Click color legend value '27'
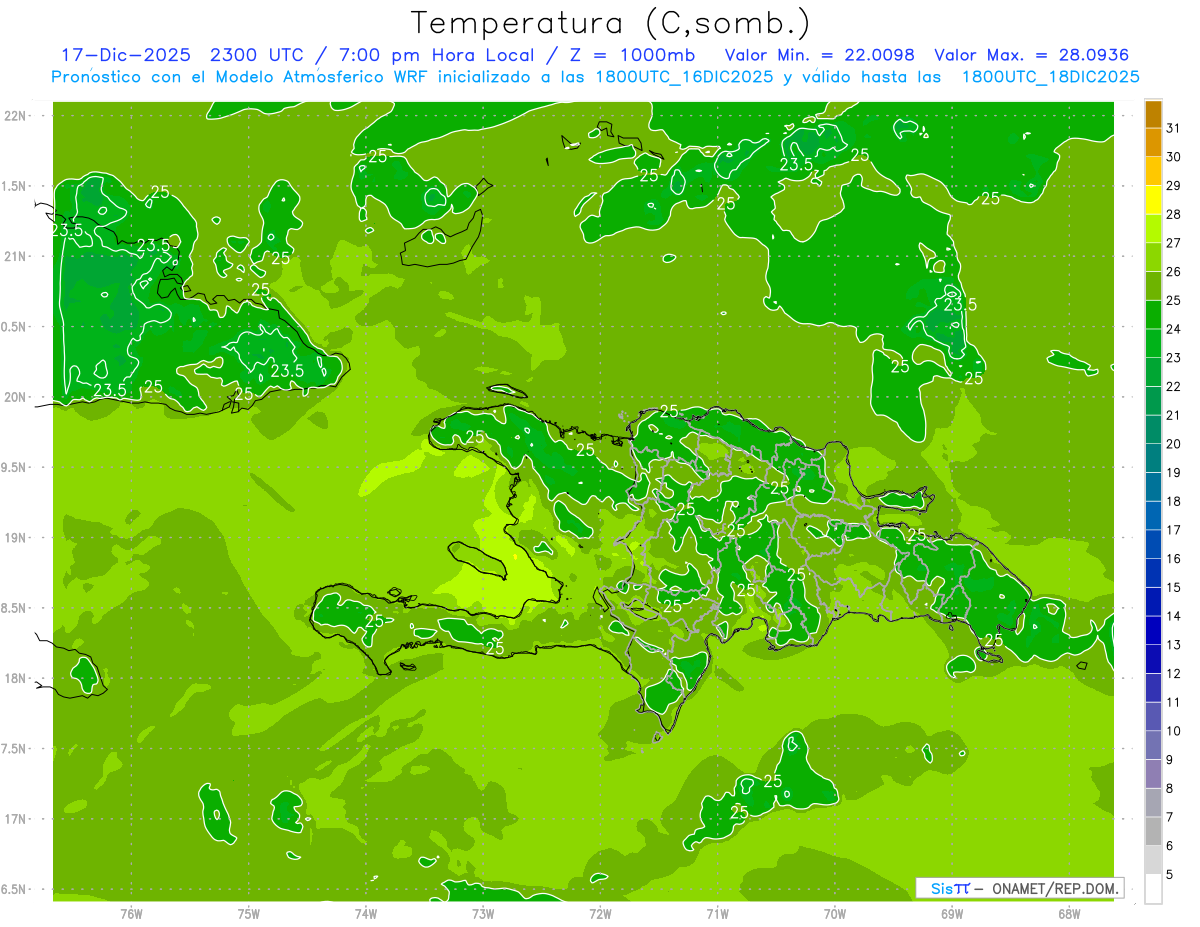Screen dimensions: 1200x927 pos(1174,242)
